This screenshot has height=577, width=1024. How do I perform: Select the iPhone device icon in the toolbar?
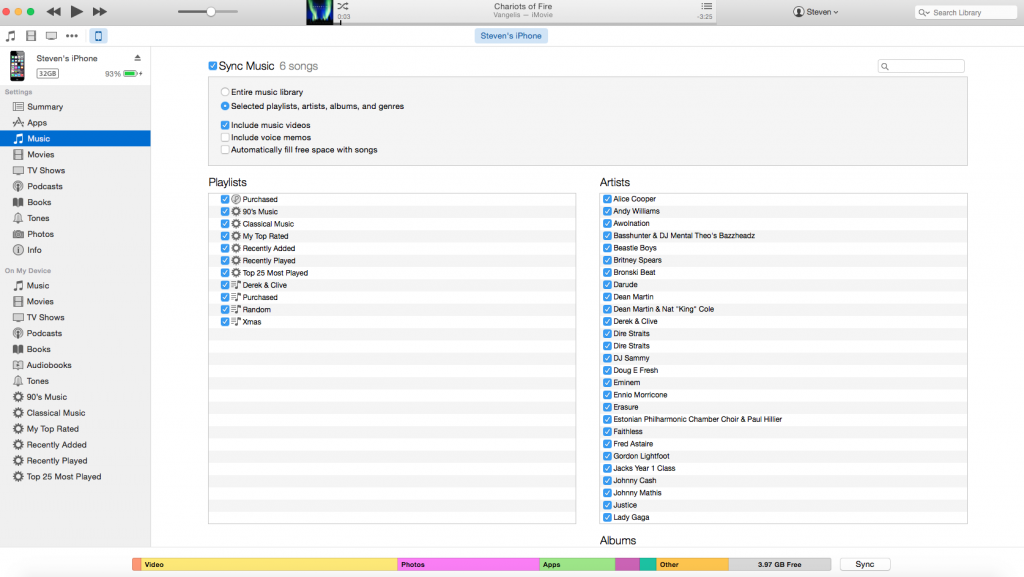[x=97, y=35]
